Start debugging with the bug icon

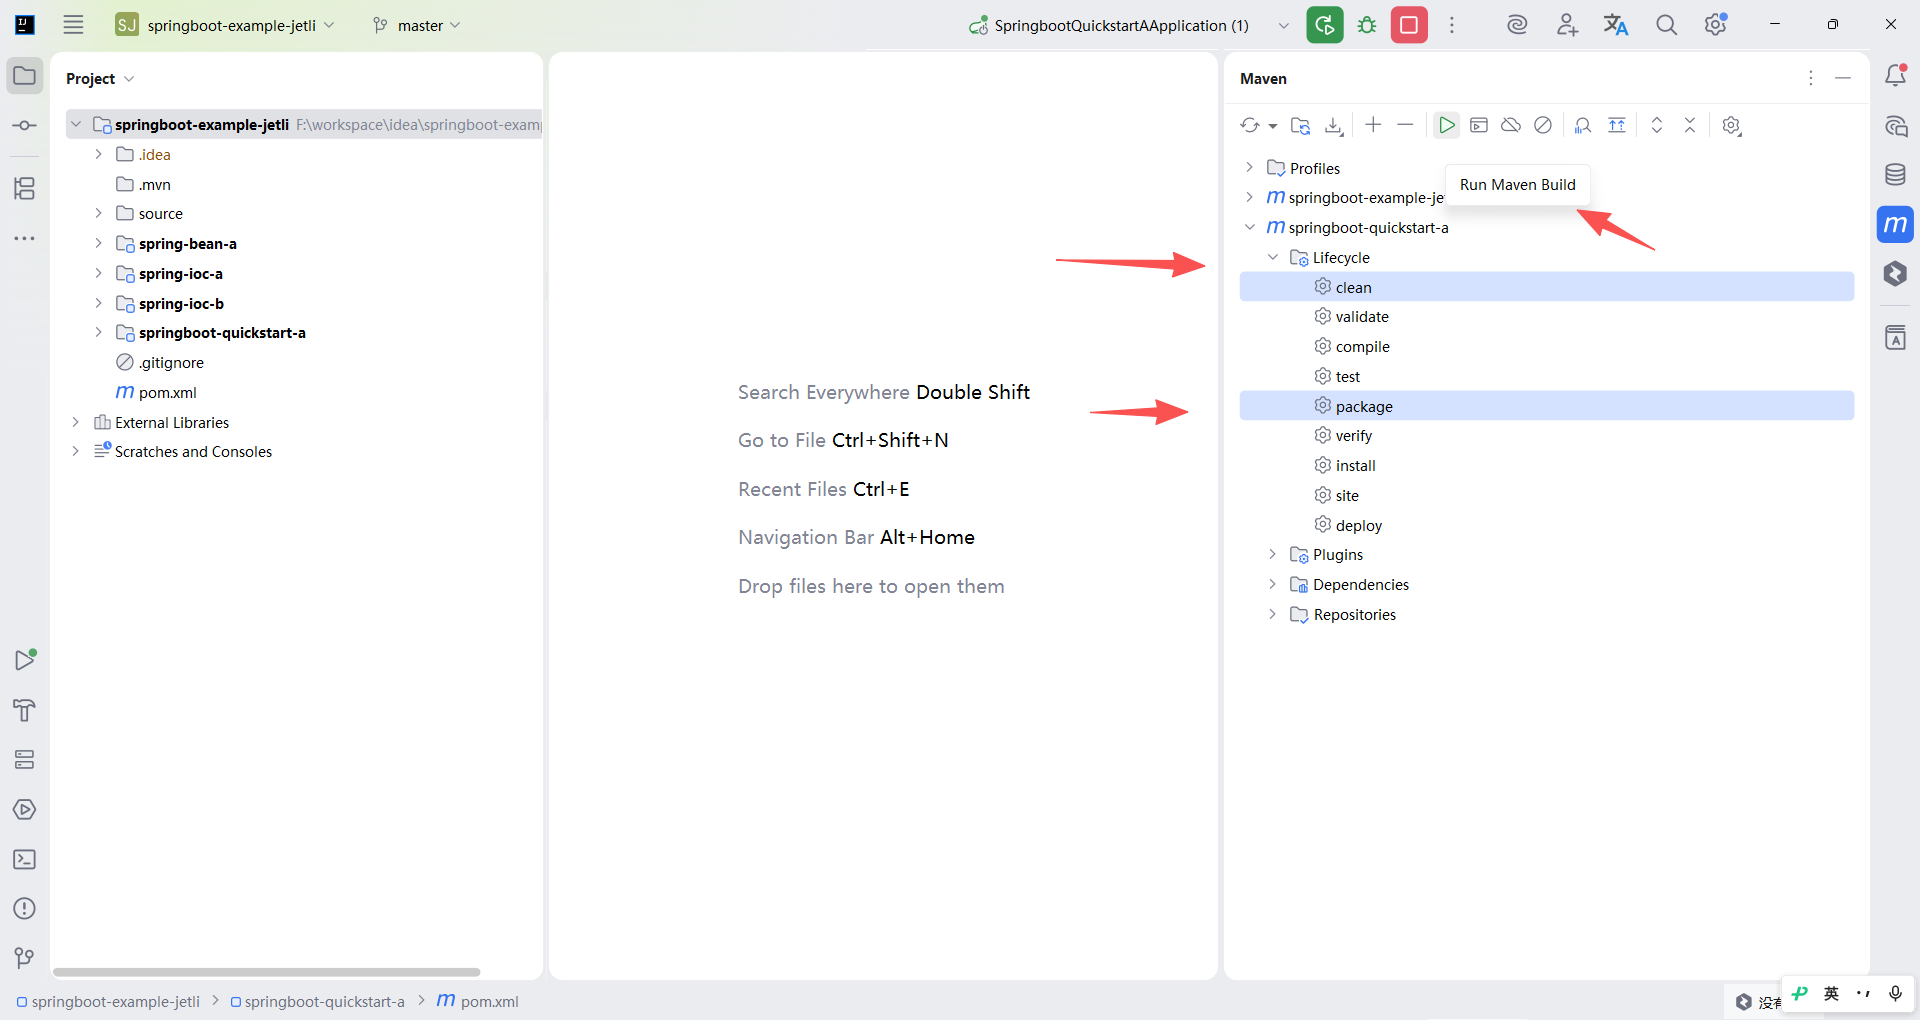click(x=1367, y=25)
